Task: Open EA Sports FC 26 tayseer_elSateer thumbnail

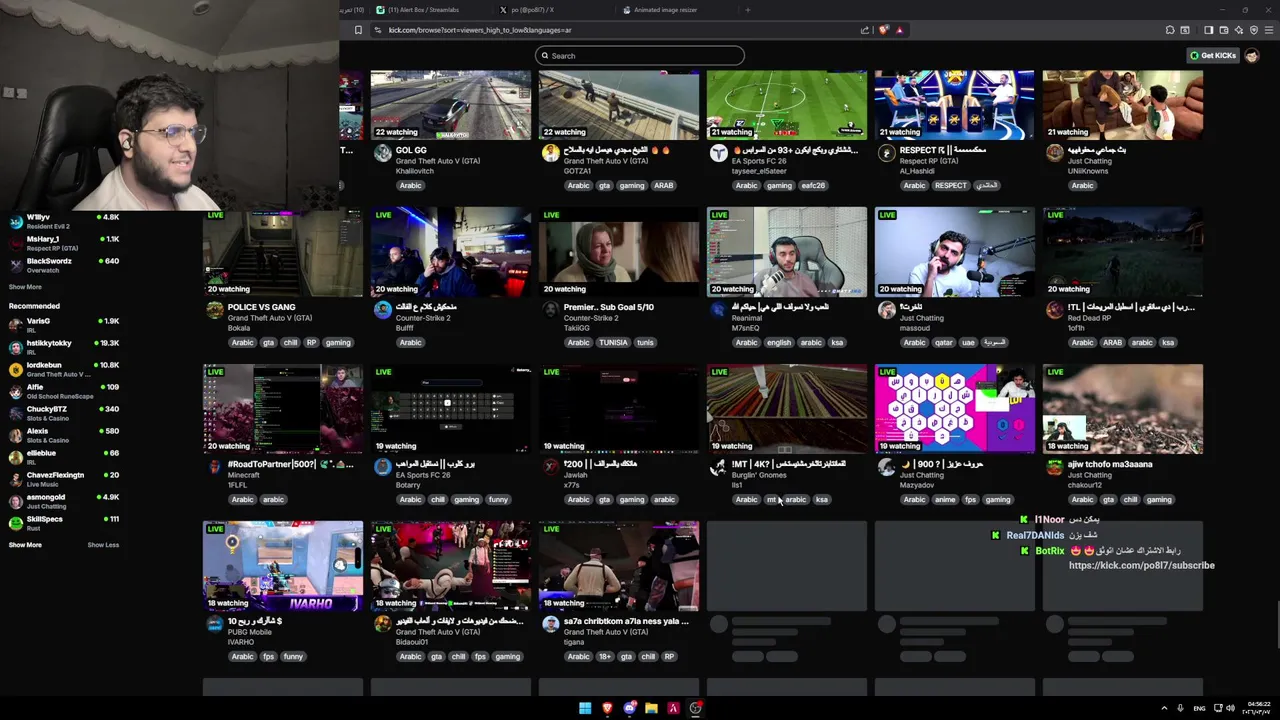Action: pyautogui.click(x=787, y=105)
